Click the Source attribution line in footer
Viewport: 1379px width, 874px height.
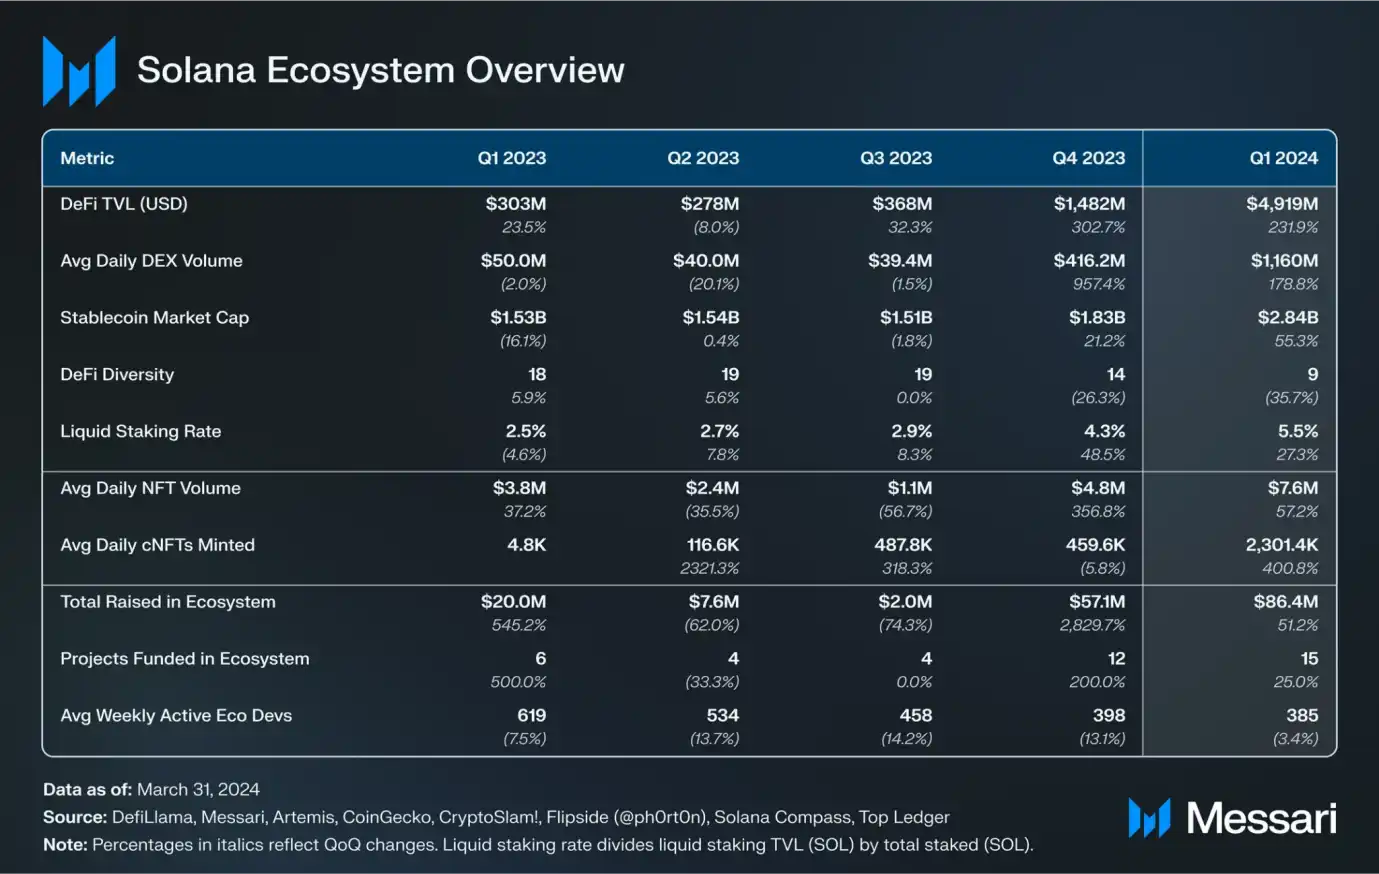coord(496,817)
